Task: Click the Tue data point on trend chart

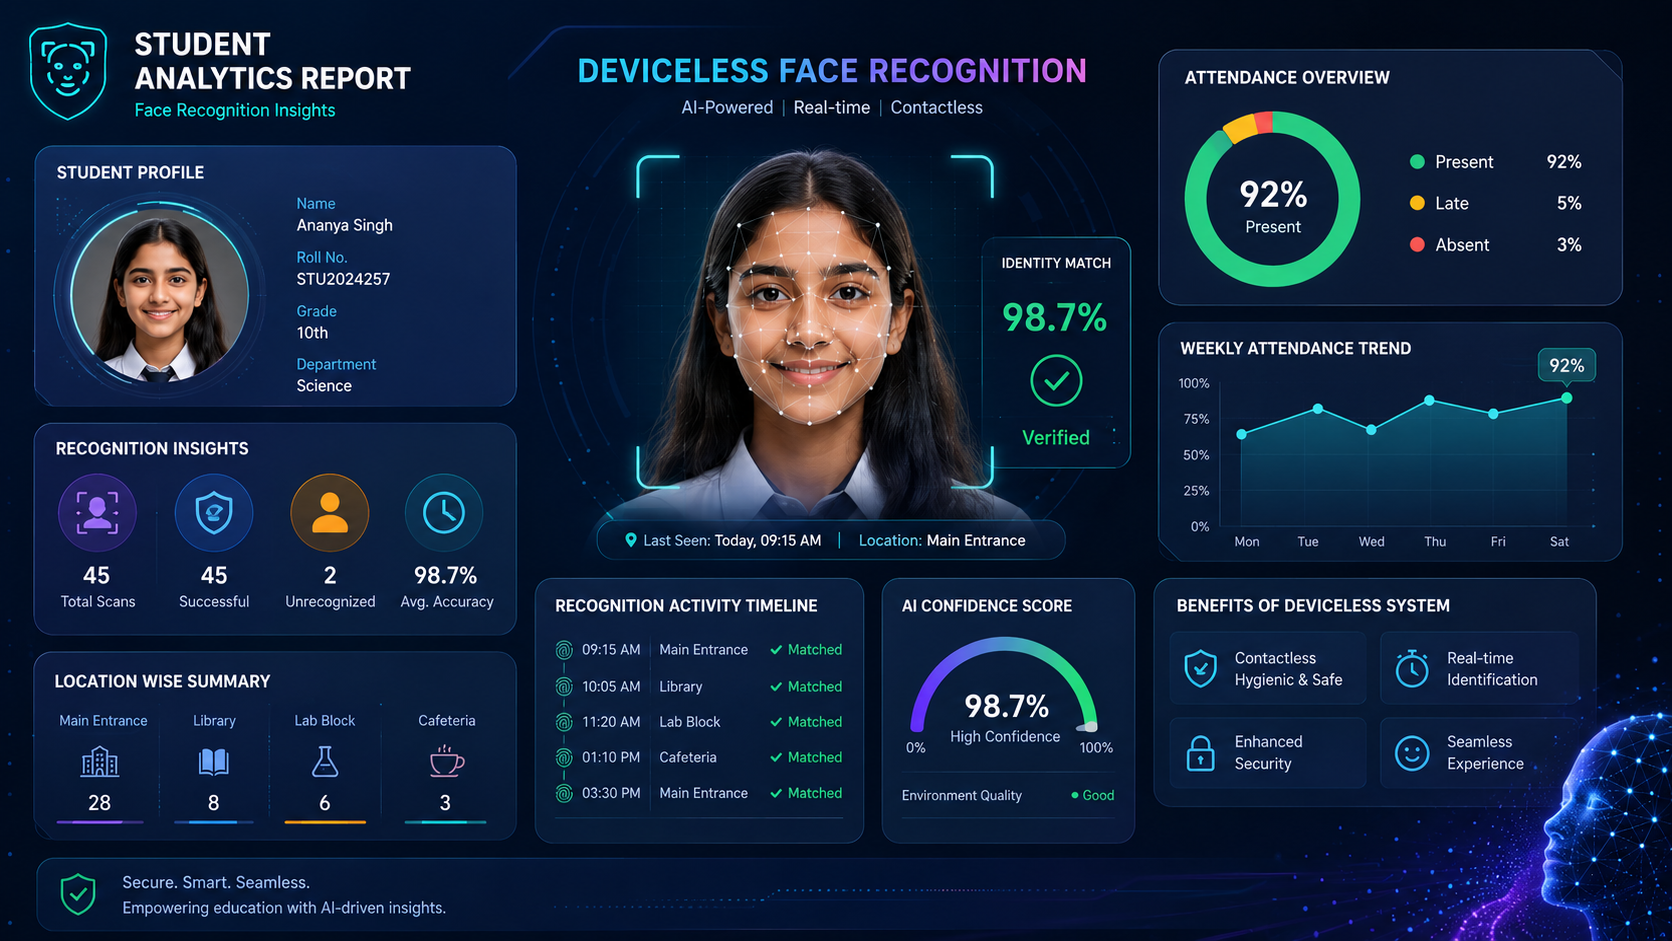Action: (x=1318, y=409)
